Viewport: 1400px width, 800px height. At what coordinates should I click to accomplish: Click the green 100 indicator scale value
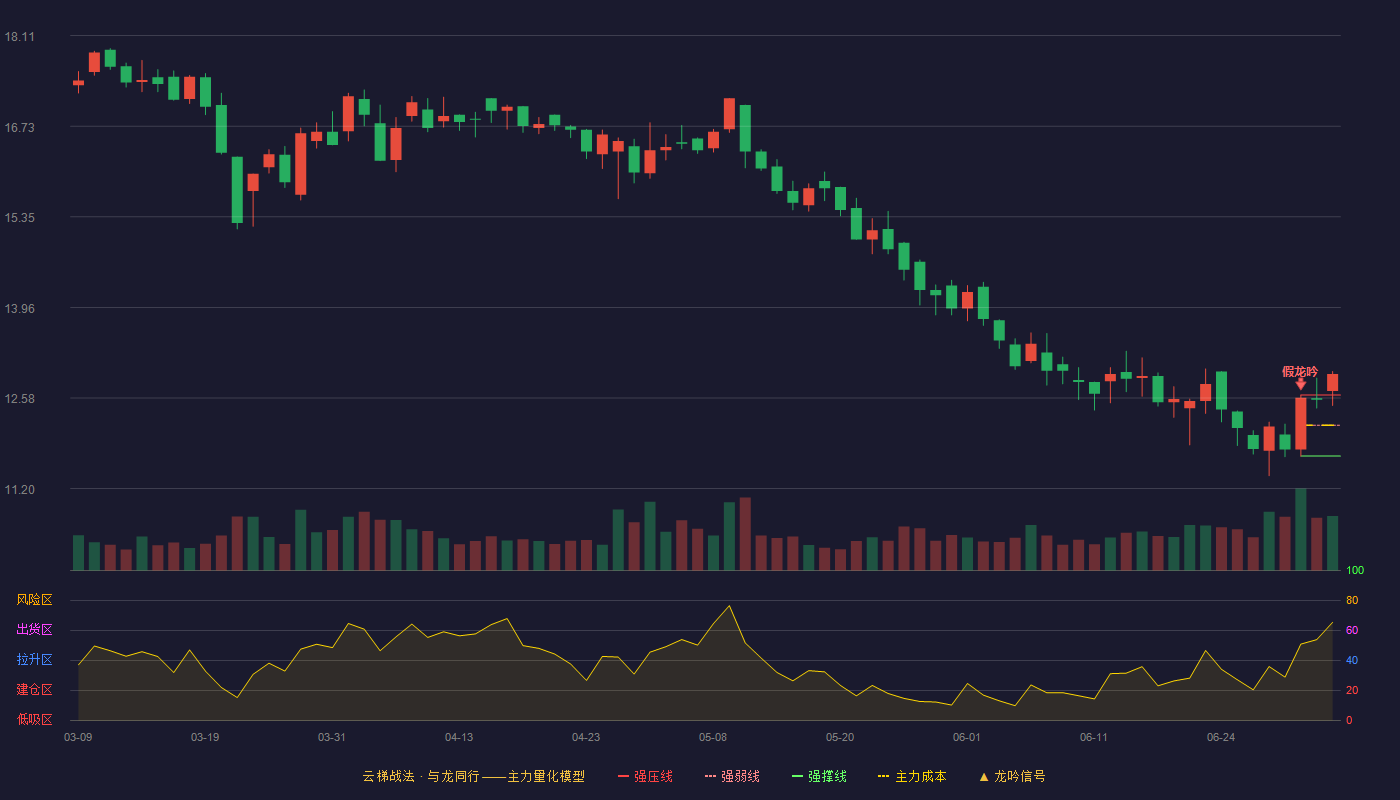coord(1355,571)
